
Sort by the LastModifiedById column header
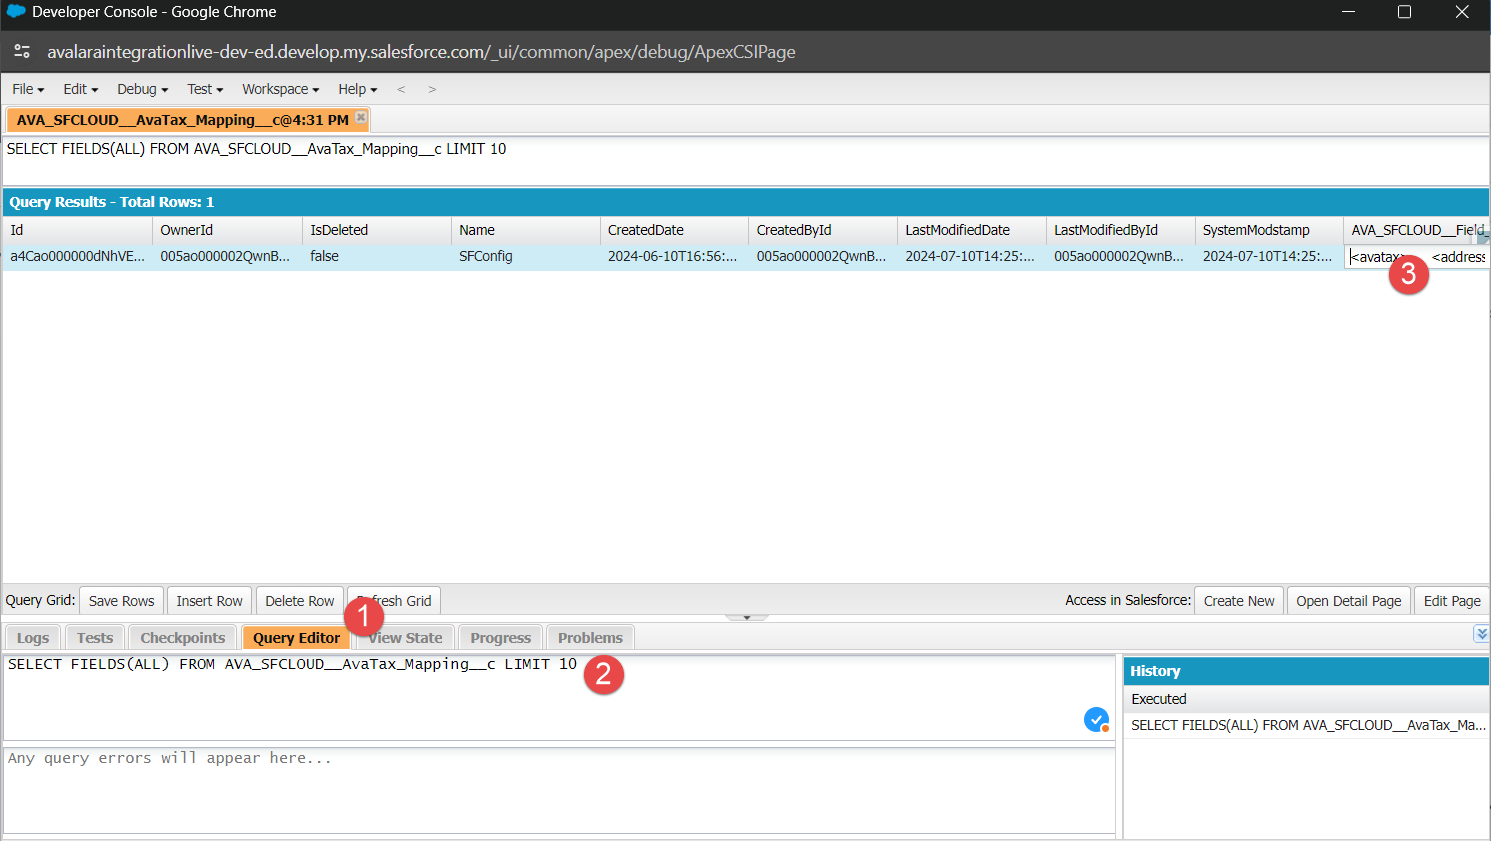(x=1121, y=230)
